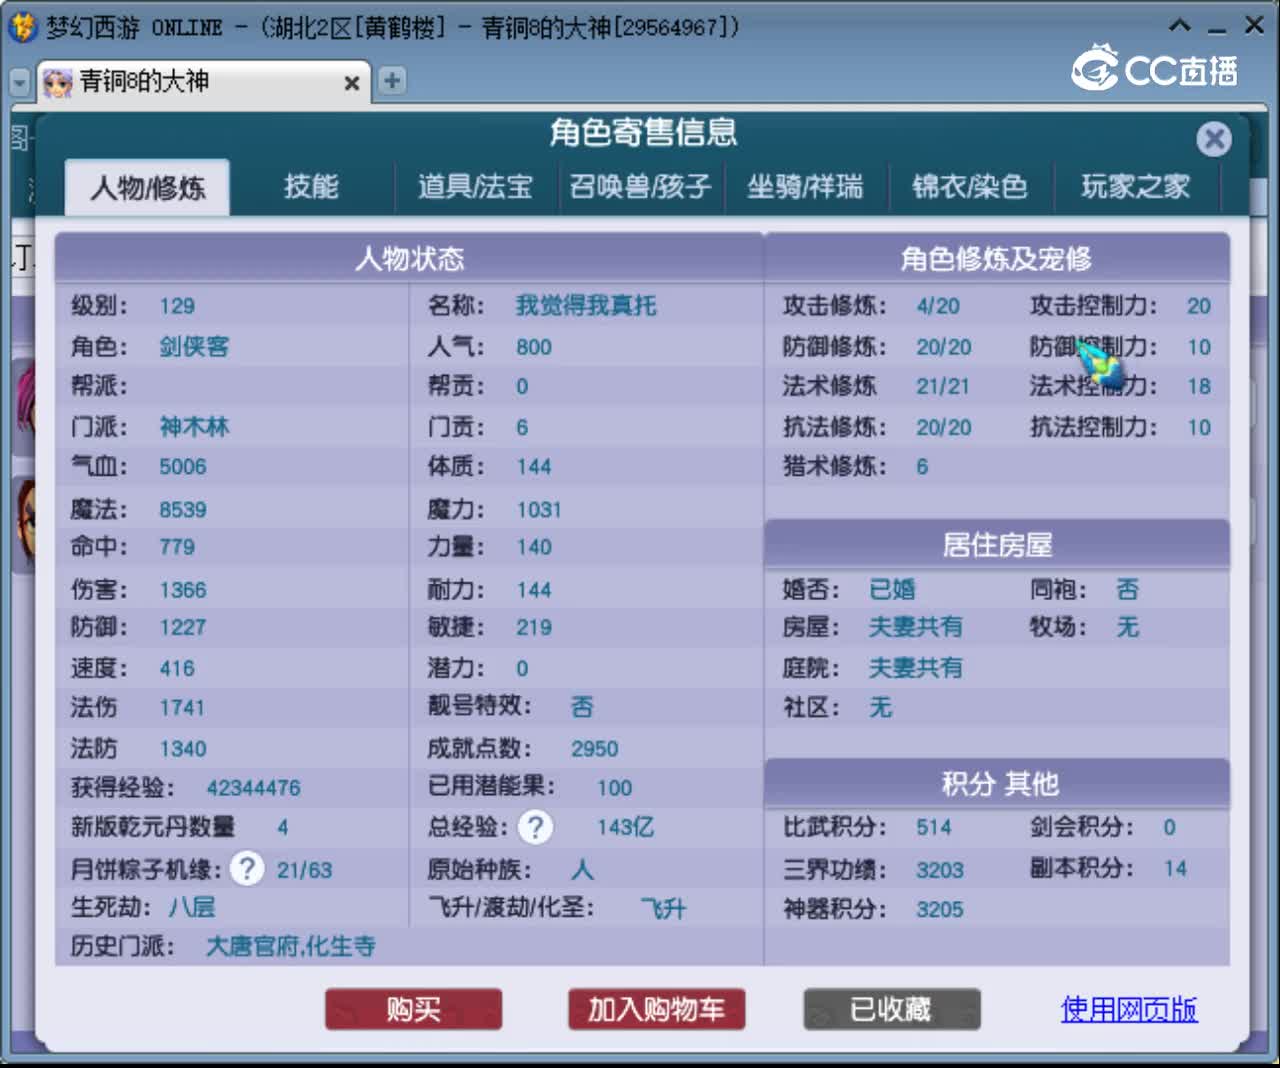The image size is (1280, 1068).
Task: Click the 总经验 help question mark
Action: 536,827
